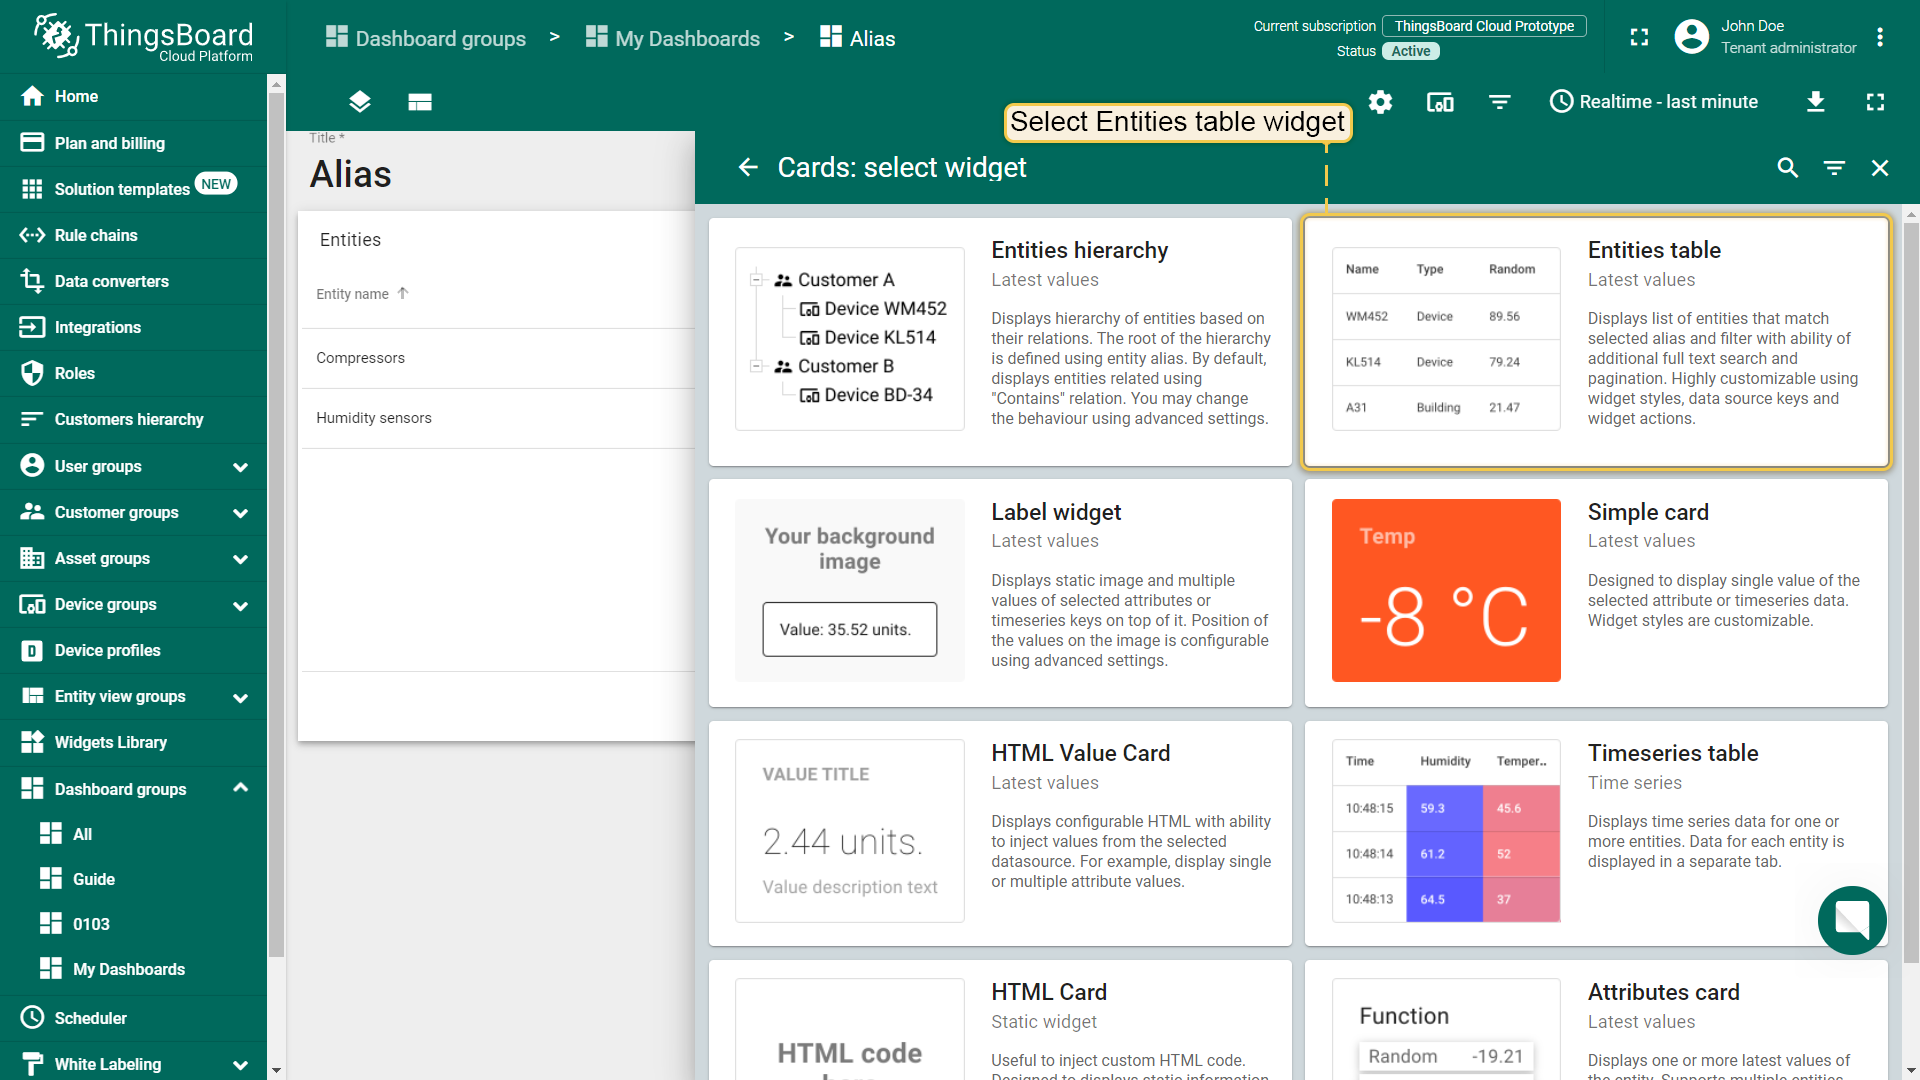Open the Roles page
1920x1080 pixels.
click(x=133, y=373)
